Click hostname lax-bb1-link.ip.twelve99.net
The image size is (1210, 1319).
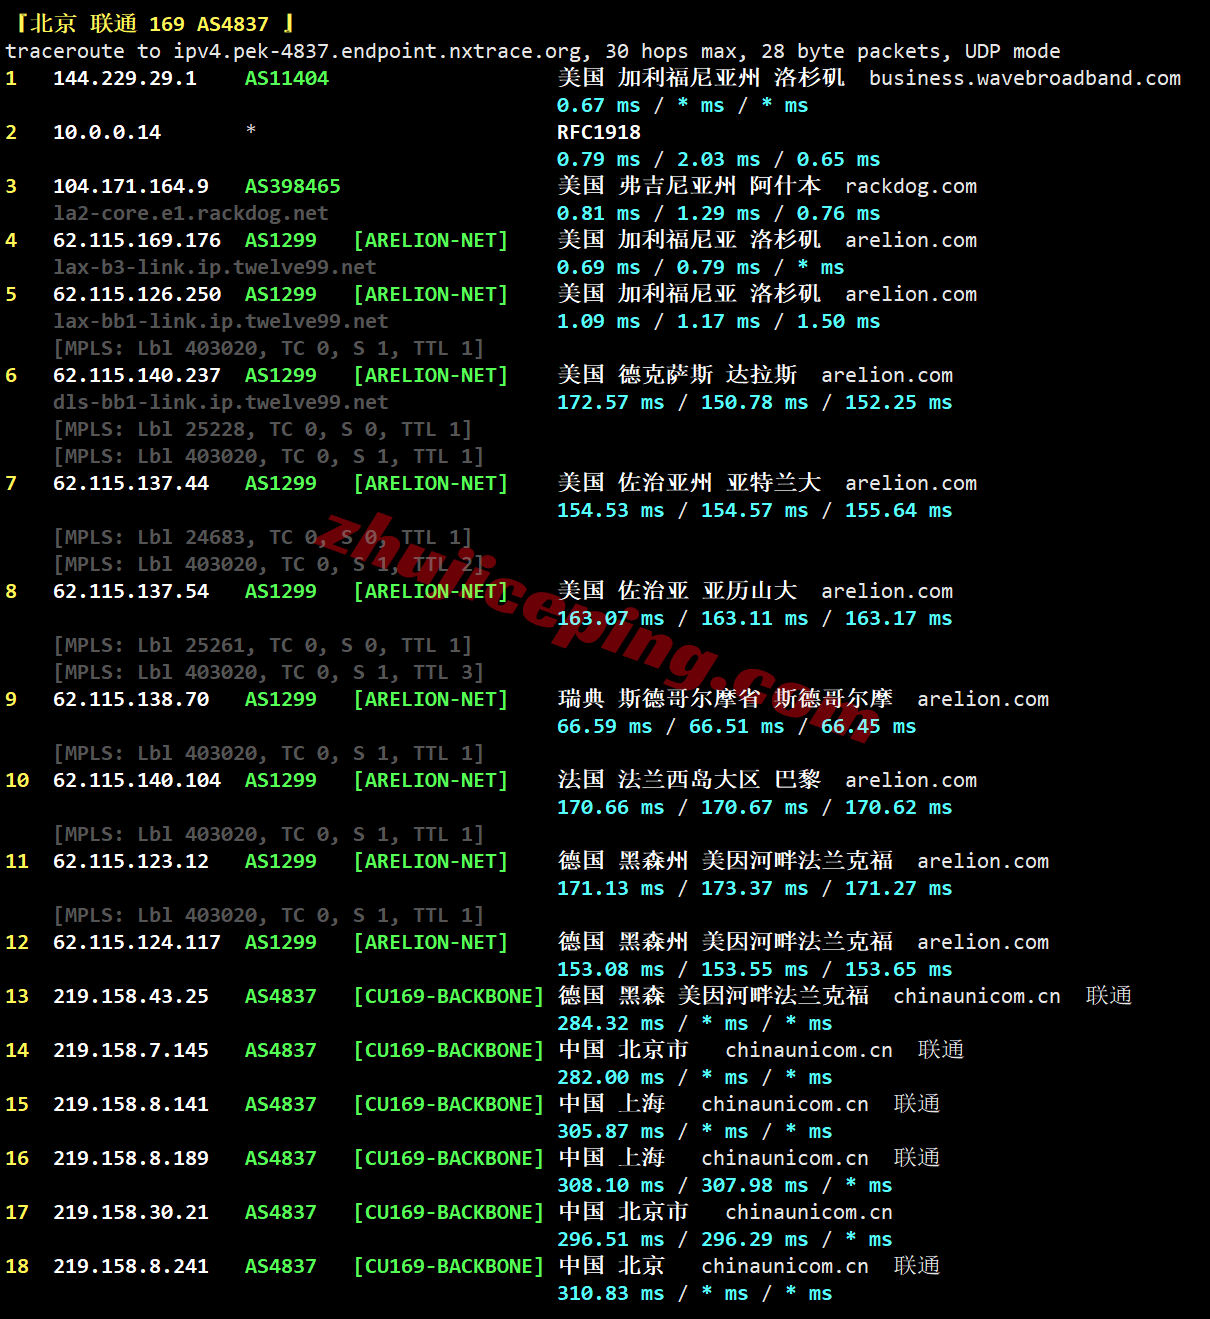(x=221, y=321)
